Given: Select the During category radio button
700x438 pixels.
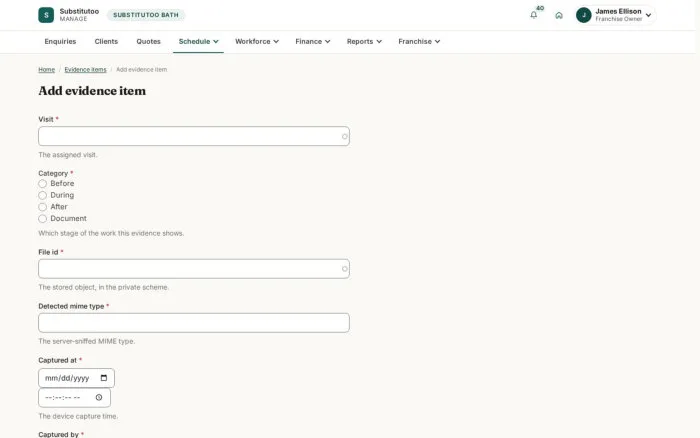Looking at the screenshot, I should [x=42, y=195].
